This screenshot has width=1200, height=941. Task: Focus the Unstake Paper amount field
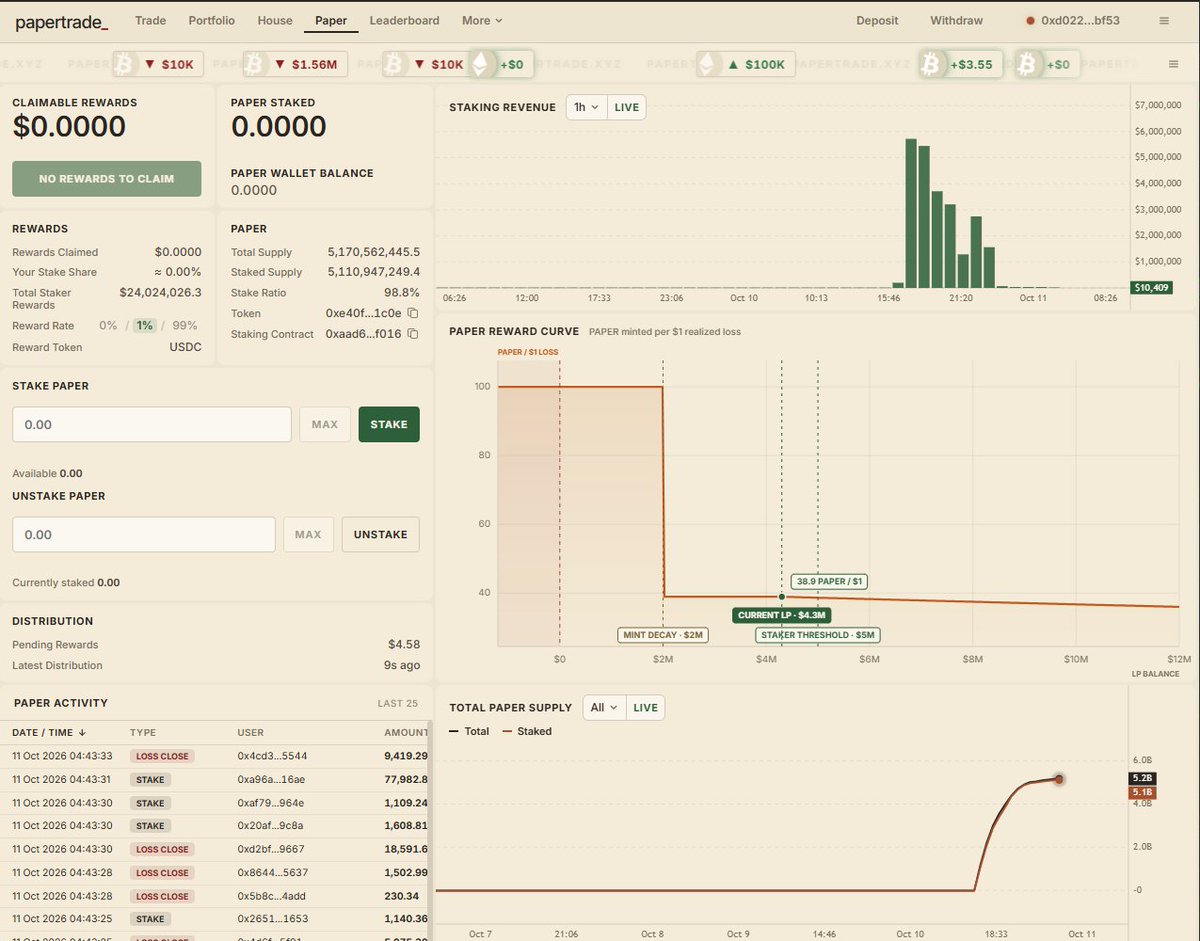click(144, 534)
